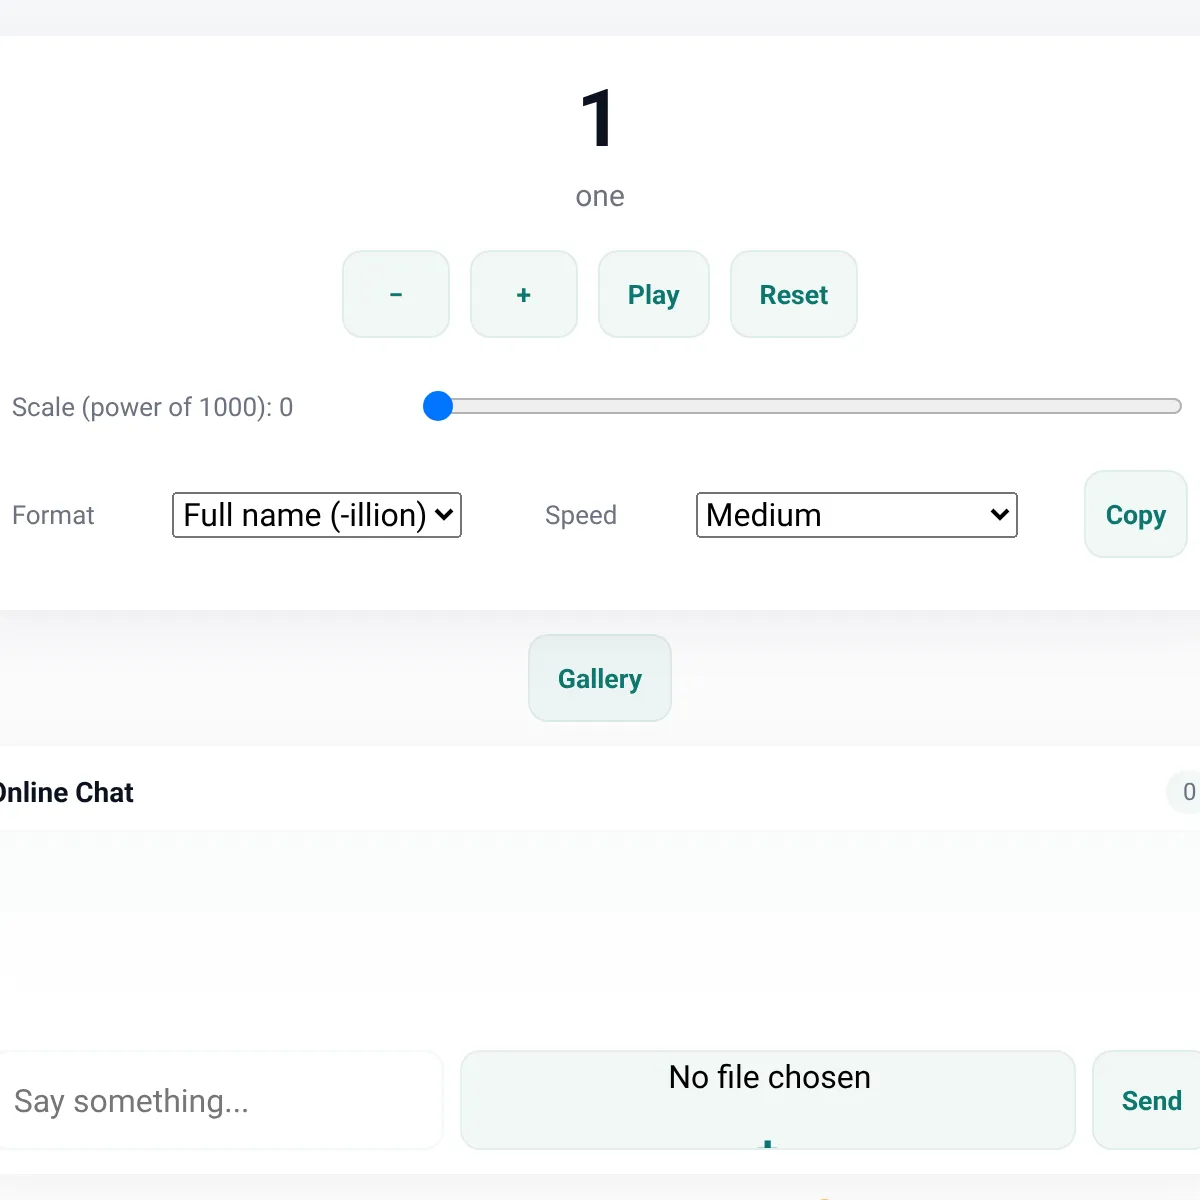Click the blue scale slider handle
This screenshot has width=1200, height=1200.
coord(438,406)
